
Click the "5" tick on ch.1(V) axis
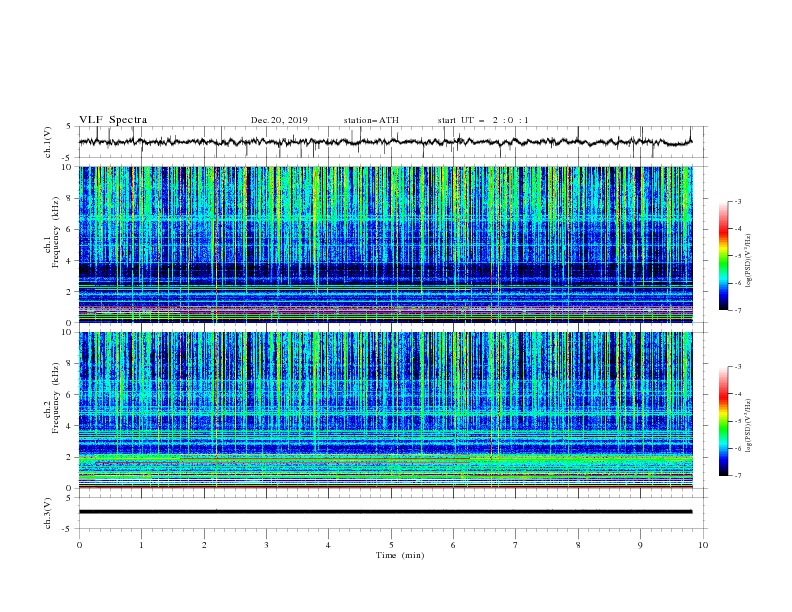(x=69, y=126)
